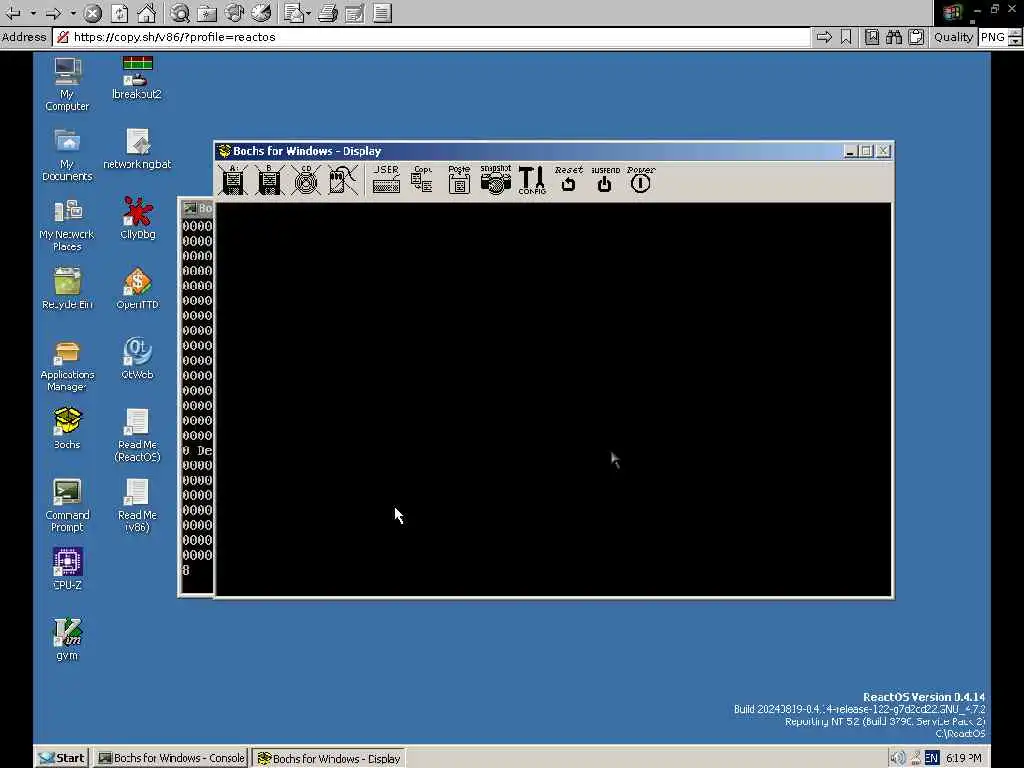Click the Bochs Display window title bar
The height and width of the screenshot is (768, 1024).
click(x=529, y=151)
